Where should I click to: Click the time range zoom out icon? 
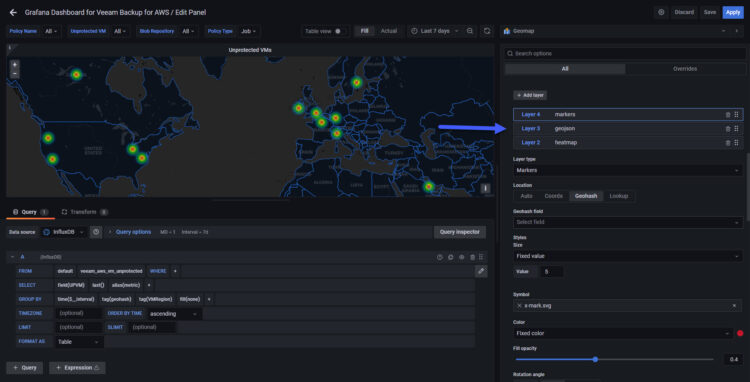coord(470,31)
